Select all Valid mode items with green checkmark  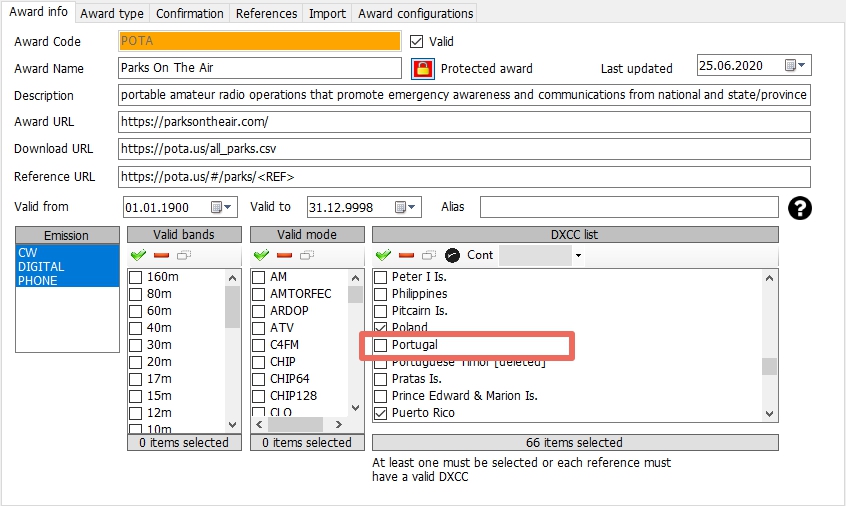262,255
